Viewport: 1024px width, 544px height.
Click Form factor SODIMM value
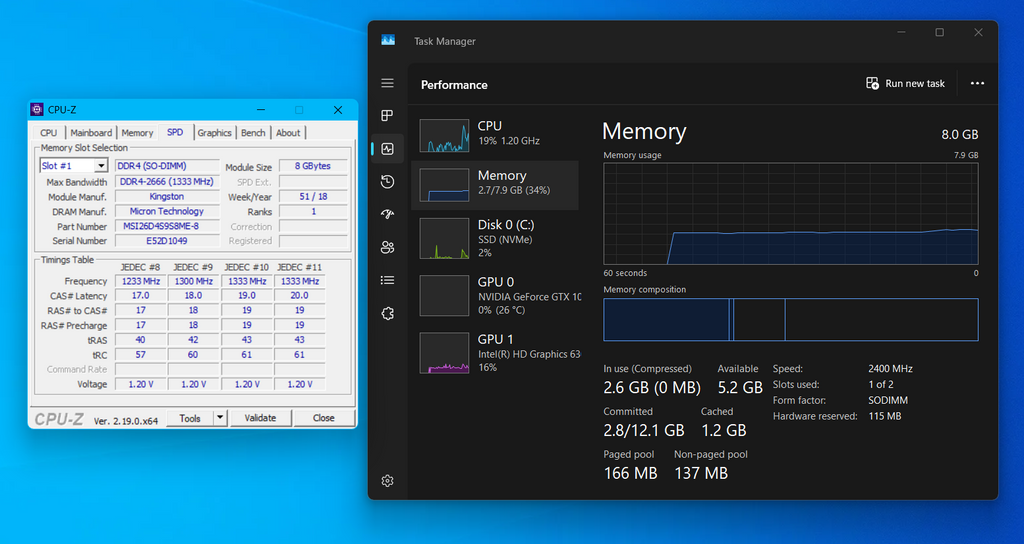pos(888,400)
